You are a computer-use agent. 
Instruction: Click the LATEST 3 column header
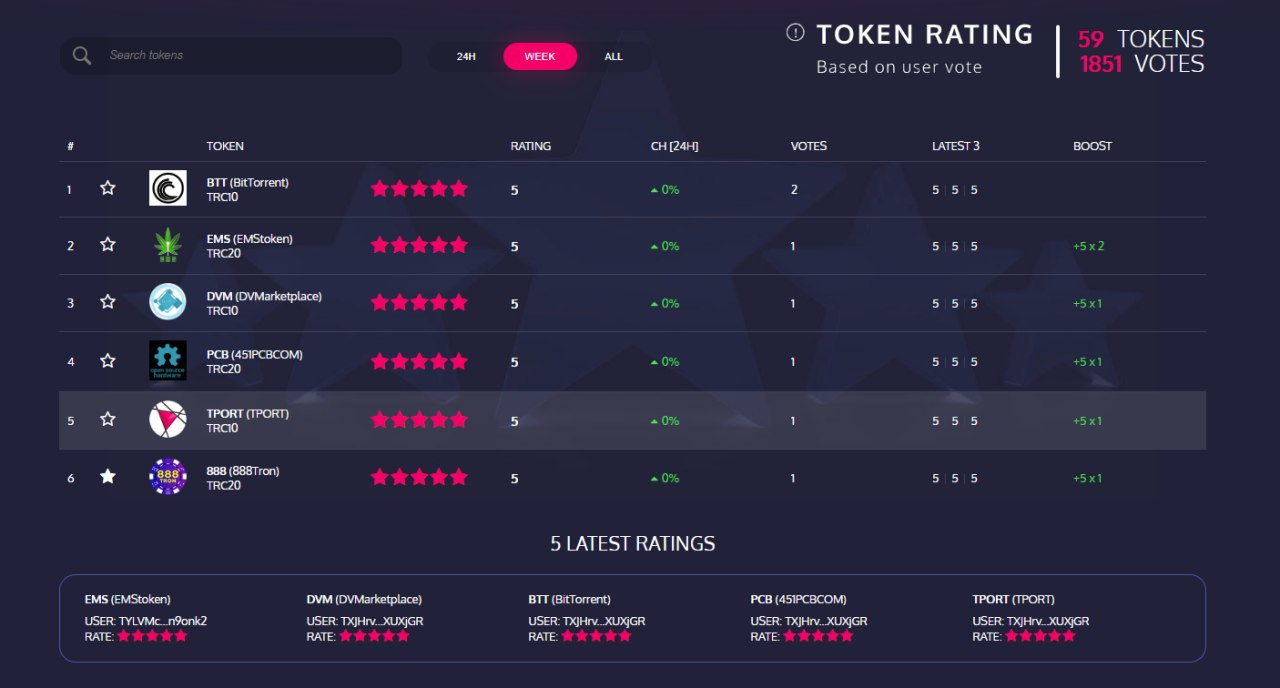[956, 146]
